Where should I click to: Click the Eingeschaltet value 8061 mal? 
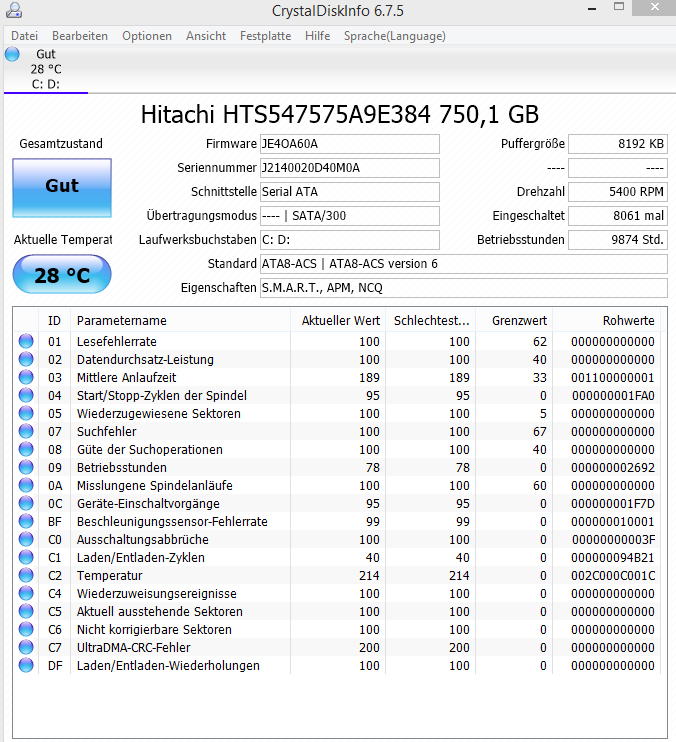pyautogui.click(x=618, y=216)
